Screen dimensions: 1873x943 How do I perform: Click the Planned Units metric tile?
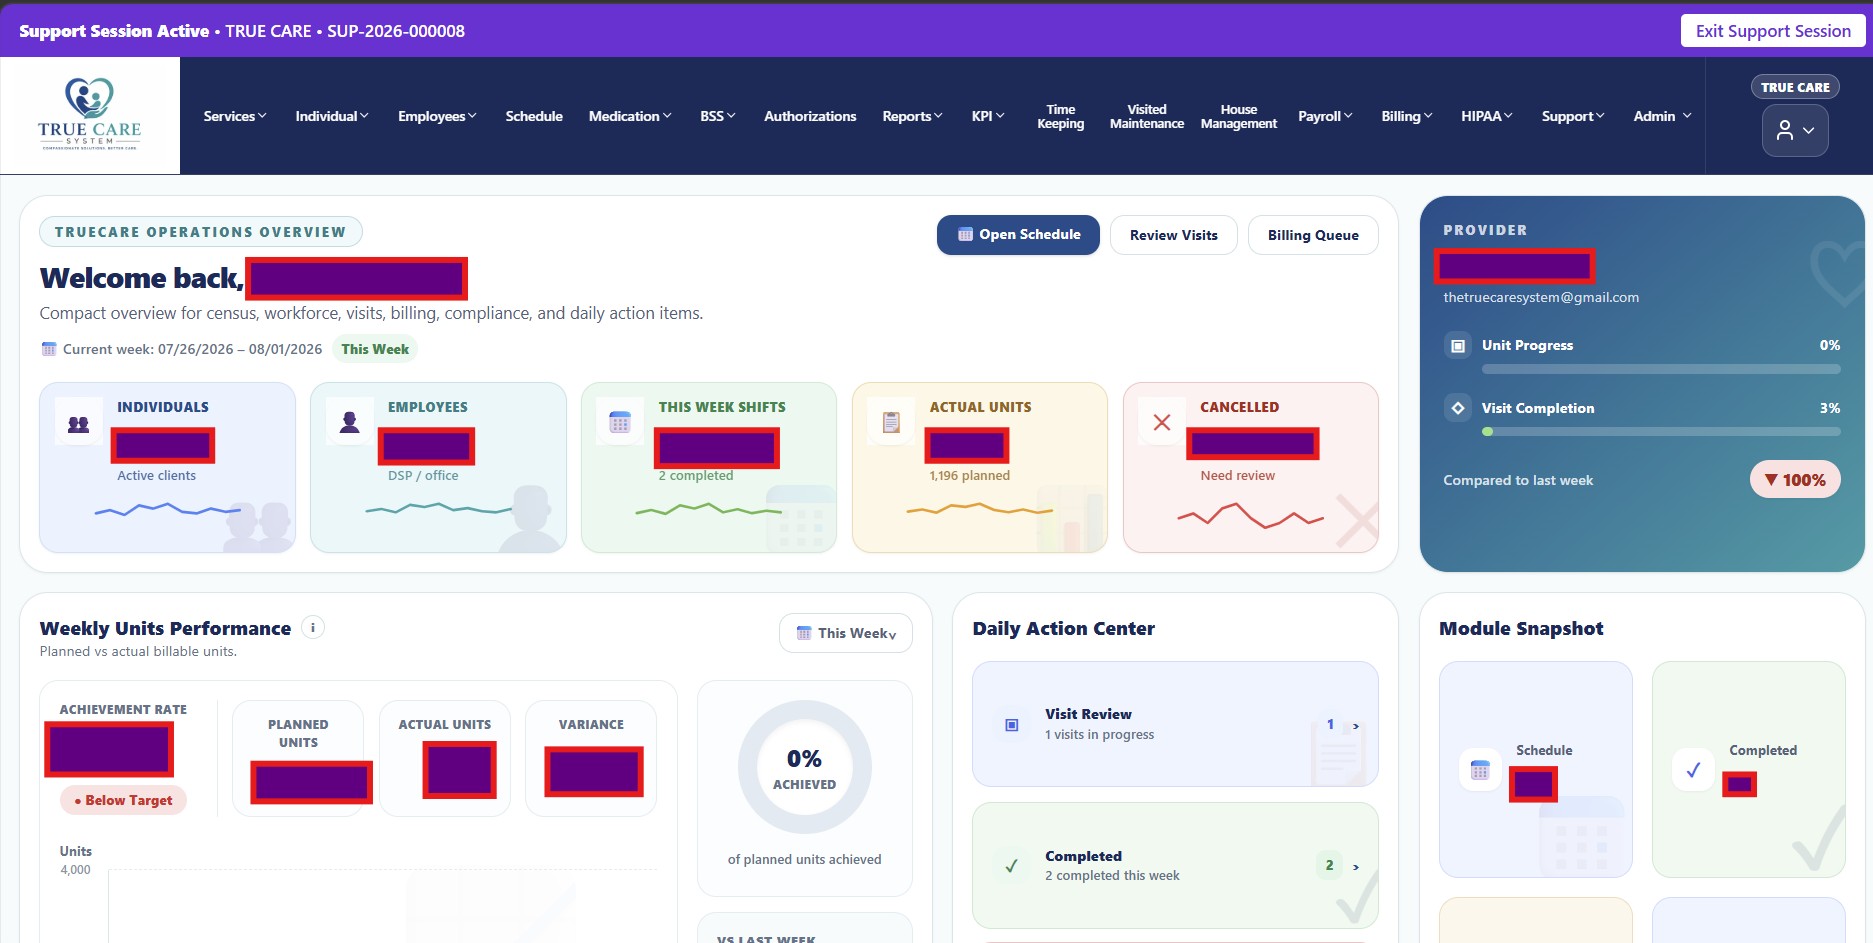[x=298, y=758]
